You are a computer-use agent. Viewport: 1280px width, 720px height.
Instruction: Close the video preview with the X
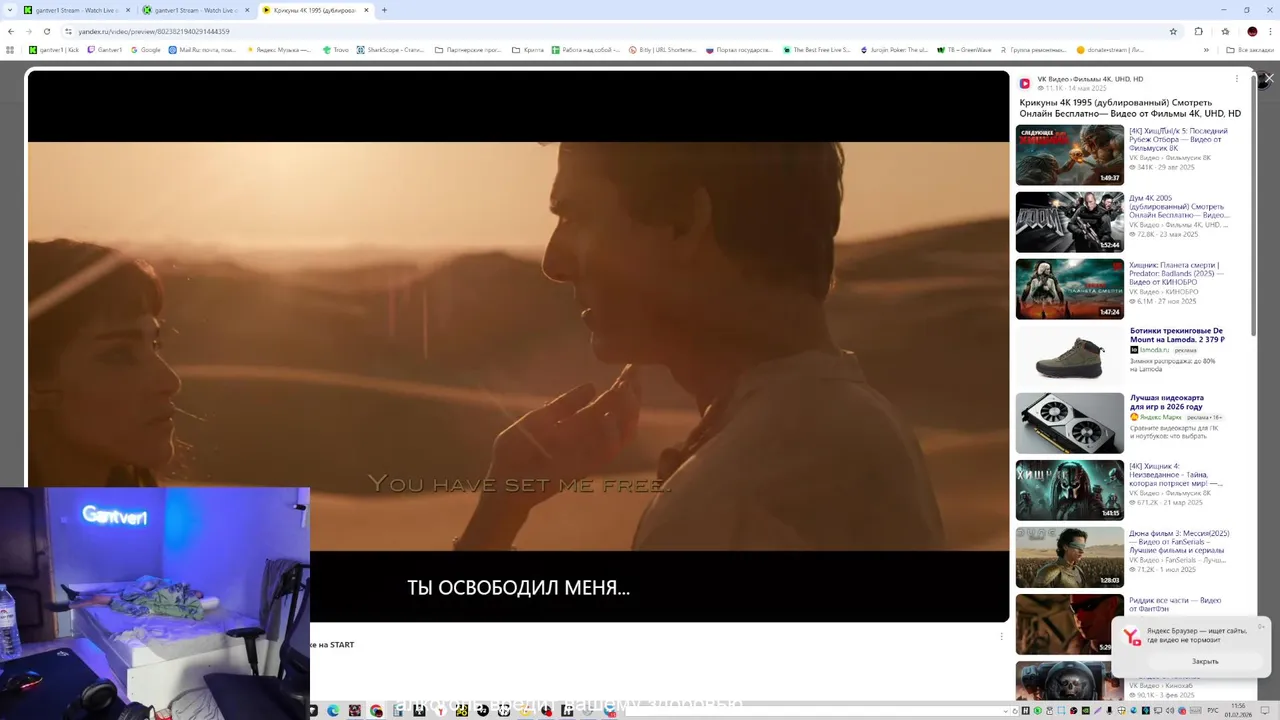[x=1269, y=78]
